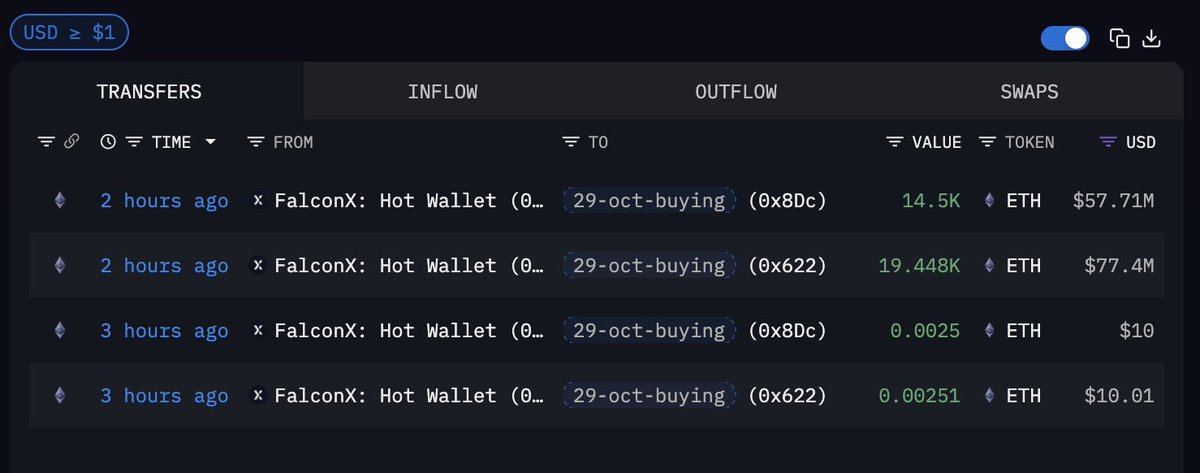Click the download icon at top right

[x=1151, y=39]
